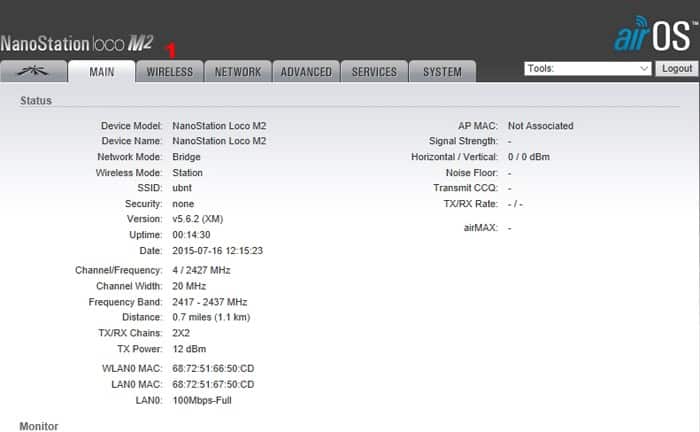This screenshot has height=432, width=700.
Task: Select the Device Model value text
Action: pyautogui.click(x=219, y=126)
